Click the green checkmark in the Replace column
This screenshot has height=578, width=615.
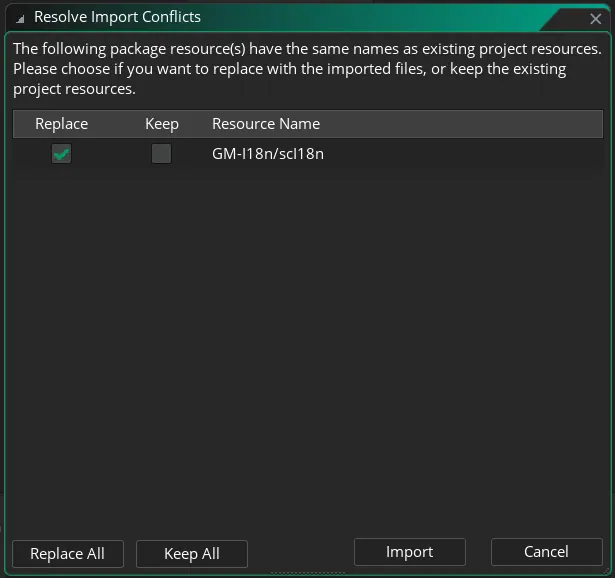(62, 154)
